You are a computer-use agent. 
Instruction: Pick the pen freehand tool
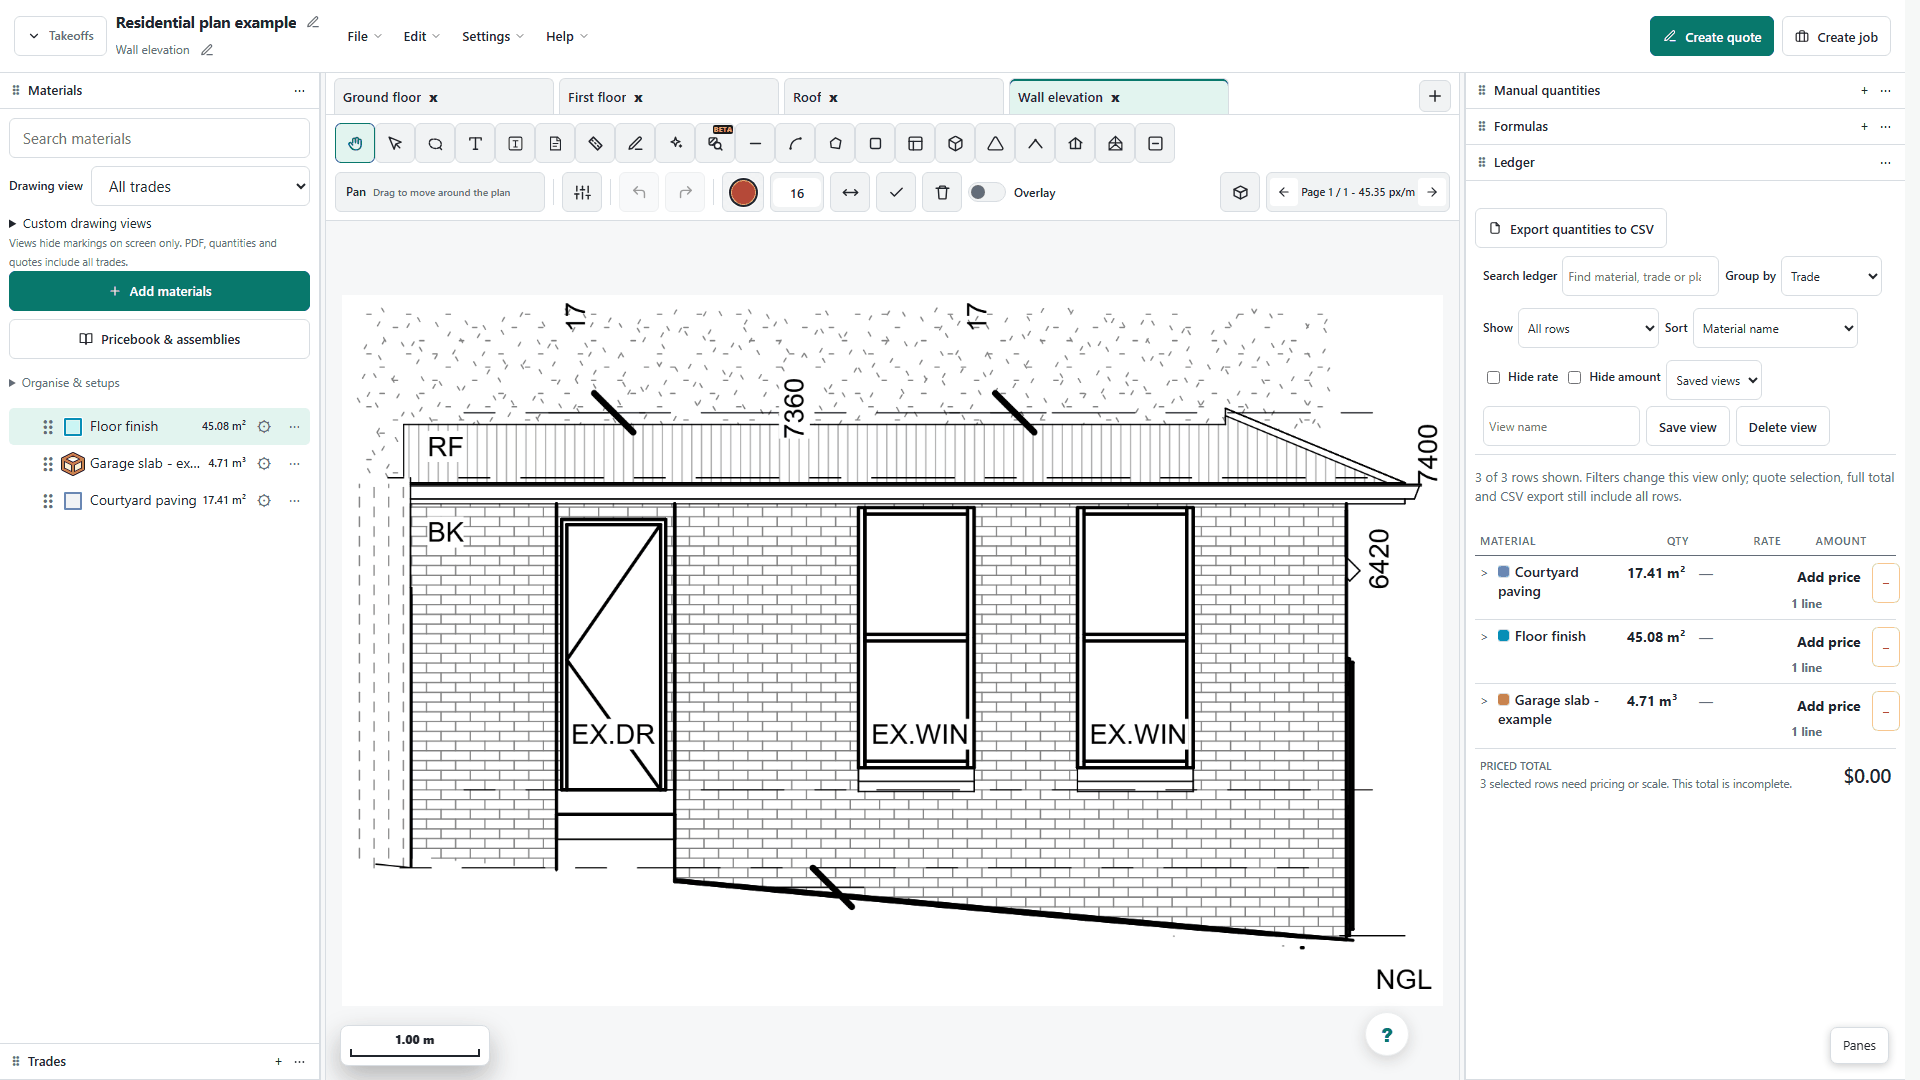coord(635,144)
